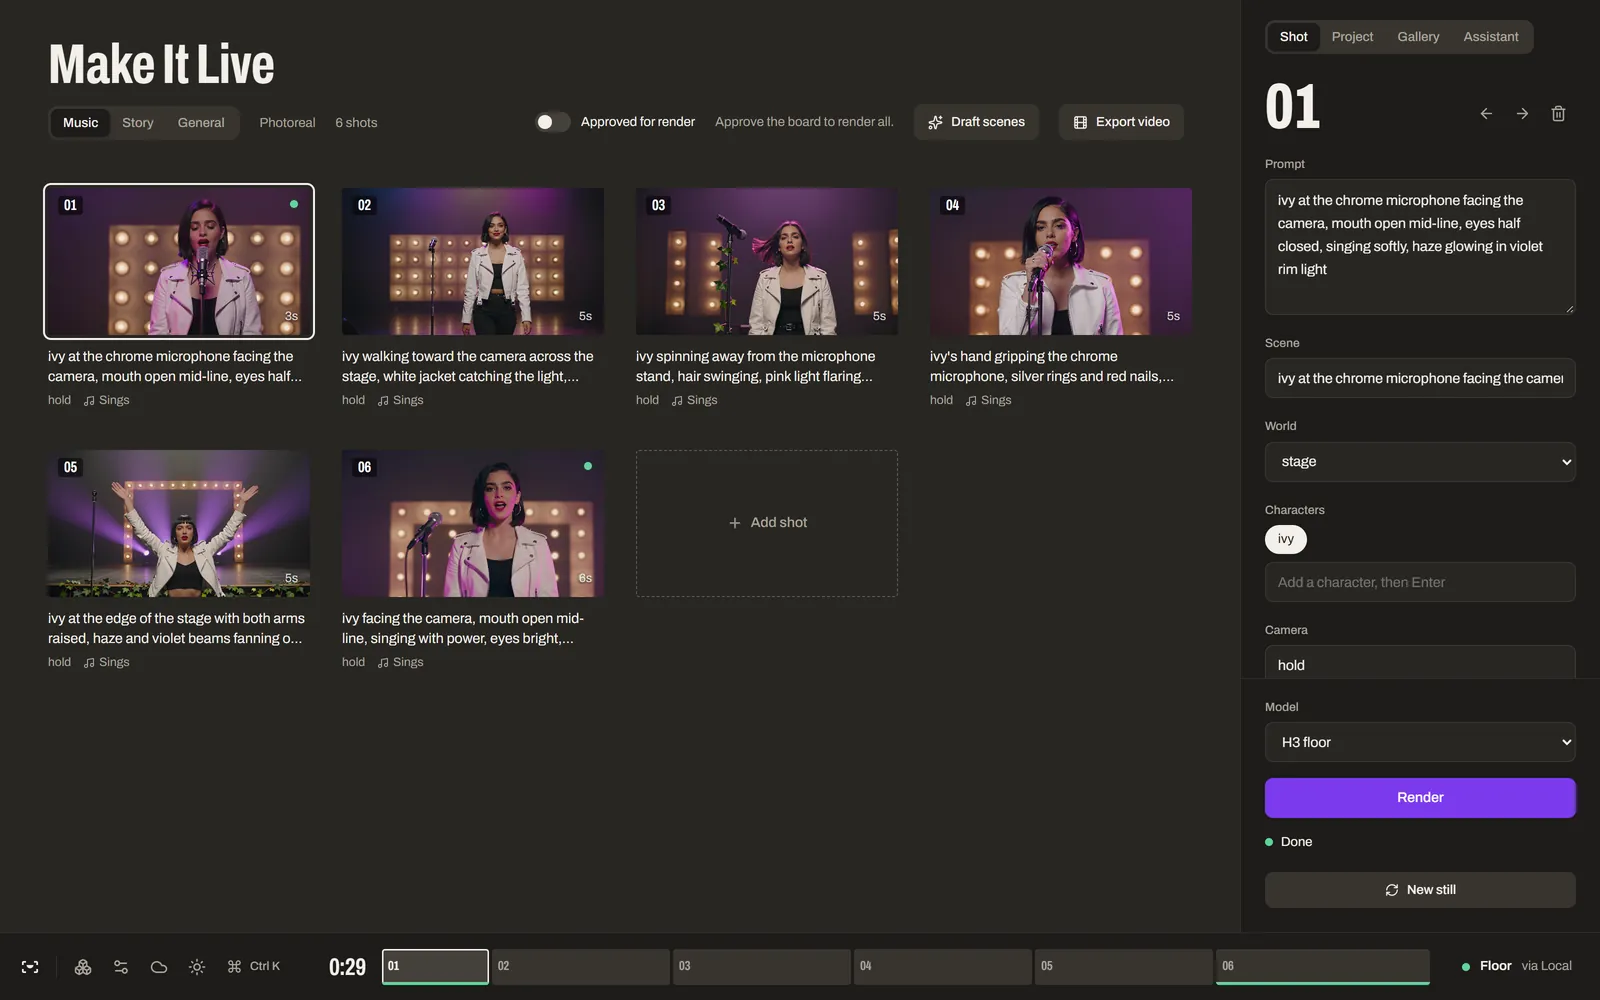Click the purple Render button

click(x=1420, y=798)
